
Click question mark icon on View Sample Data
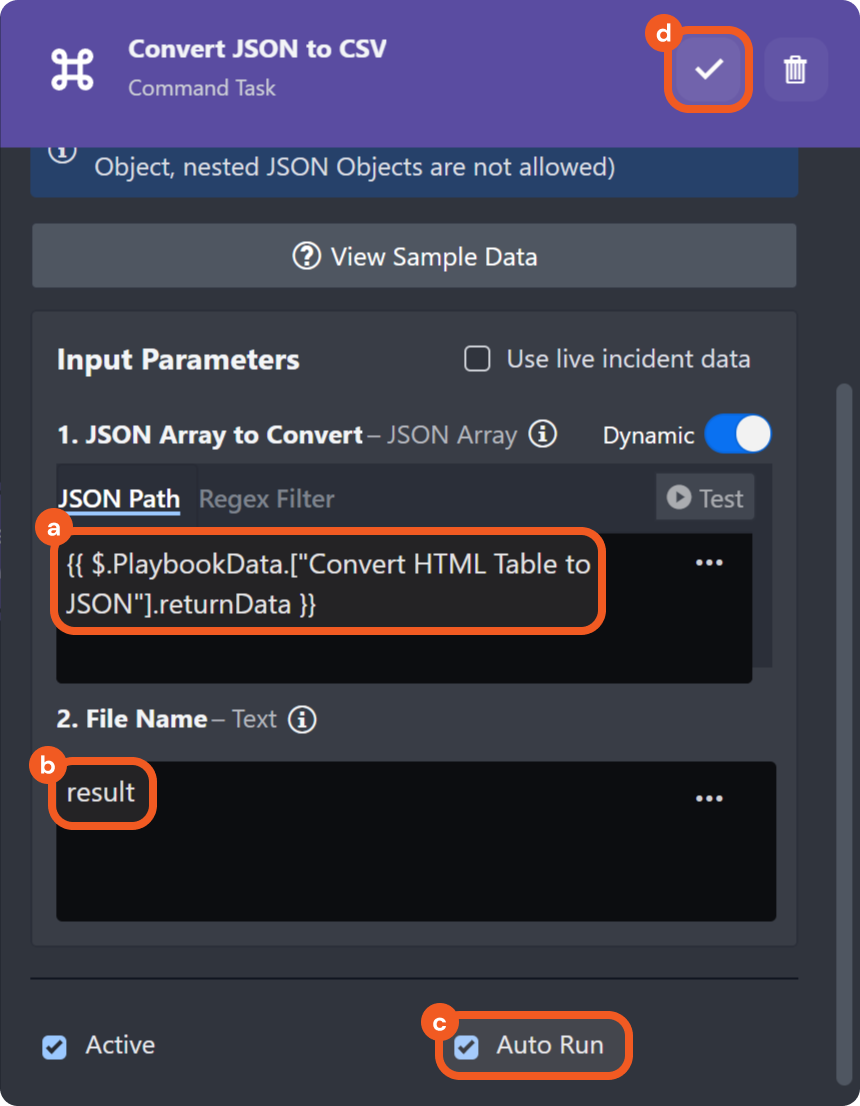pyautogui.click(x=306, y=256)
